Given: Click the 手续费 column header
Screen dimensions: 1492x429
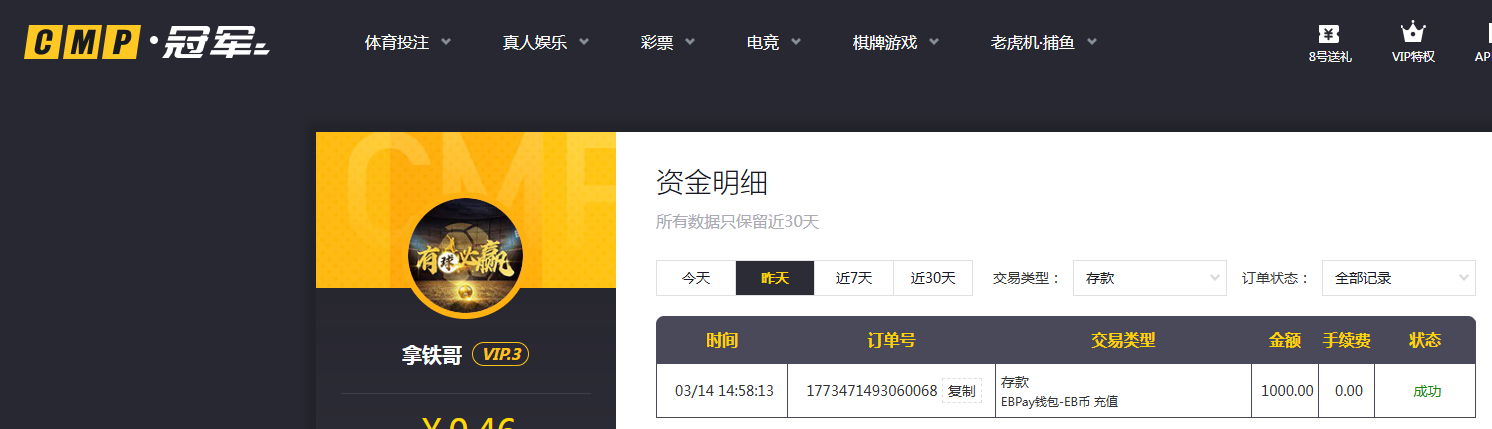Looking at the screenshot, I should point(1347,340).
